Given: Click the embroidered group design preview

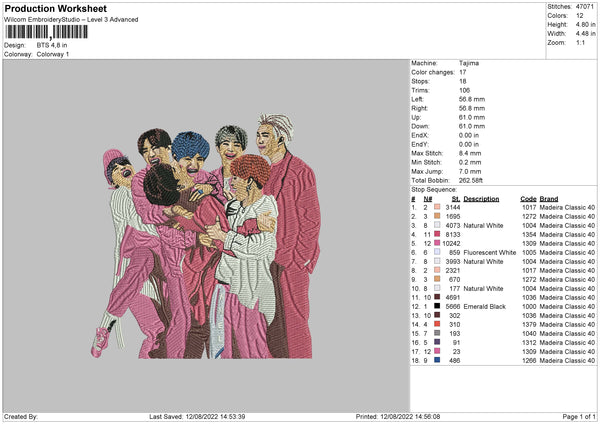Looking at the screenshot, I should (206, 236).
